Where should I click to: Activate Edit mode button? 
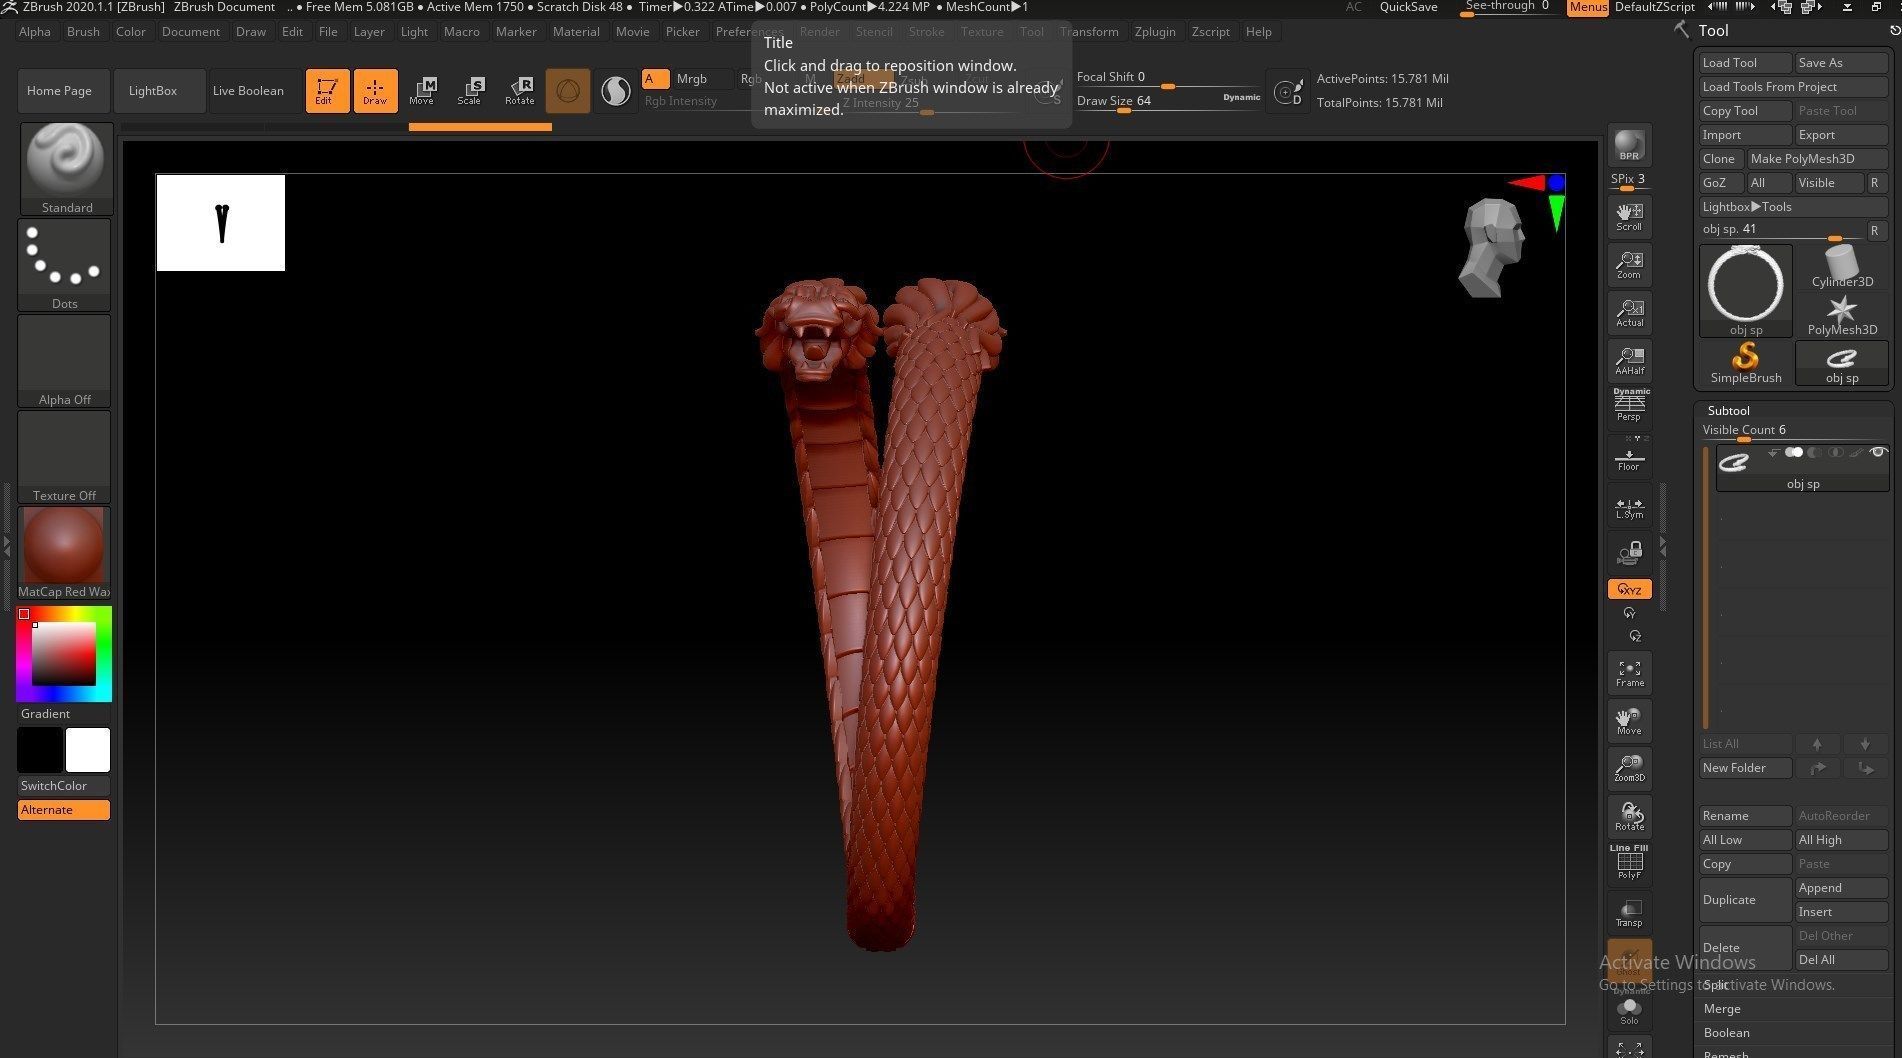(327, 90)
